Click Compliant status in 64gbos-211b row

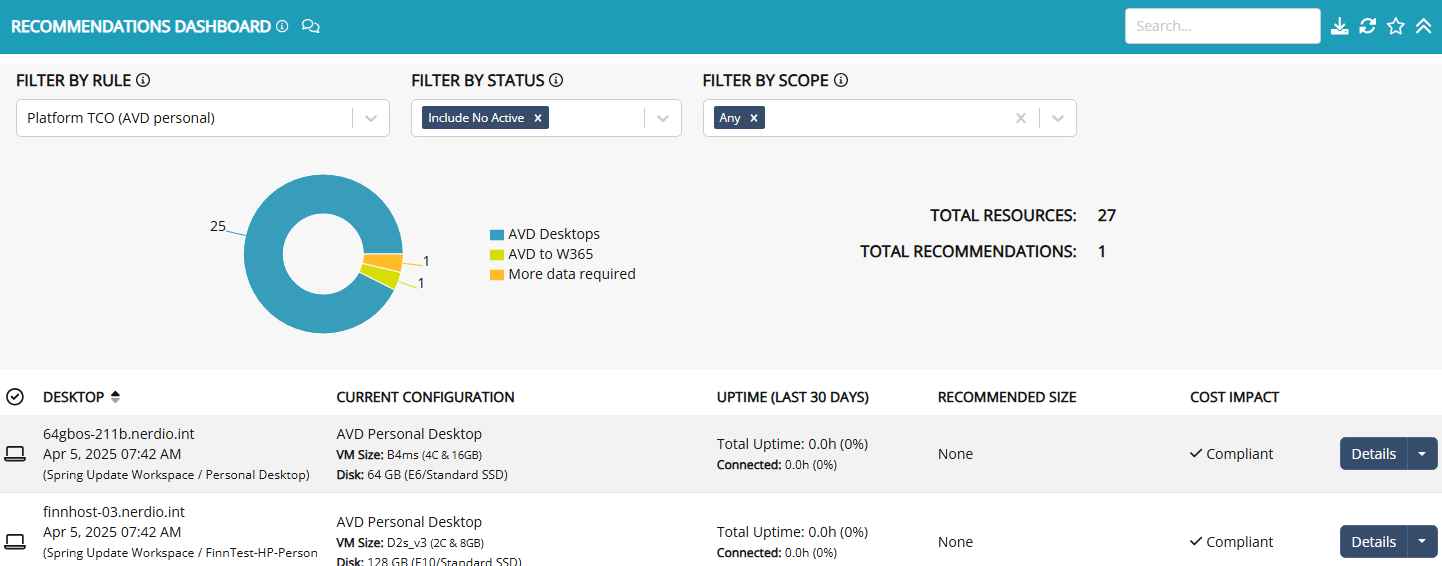(x=1231, y=454)
